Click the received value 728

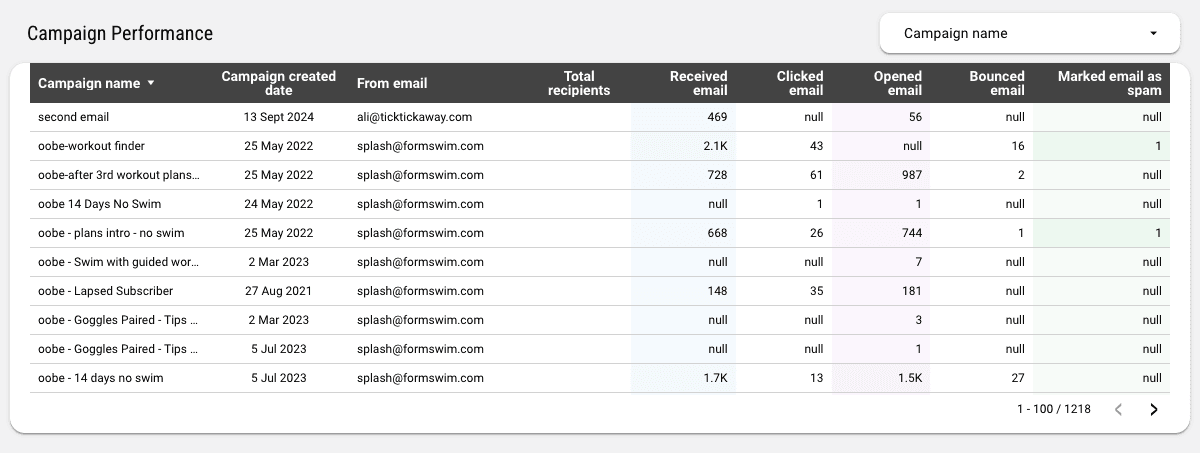[716, 175]
